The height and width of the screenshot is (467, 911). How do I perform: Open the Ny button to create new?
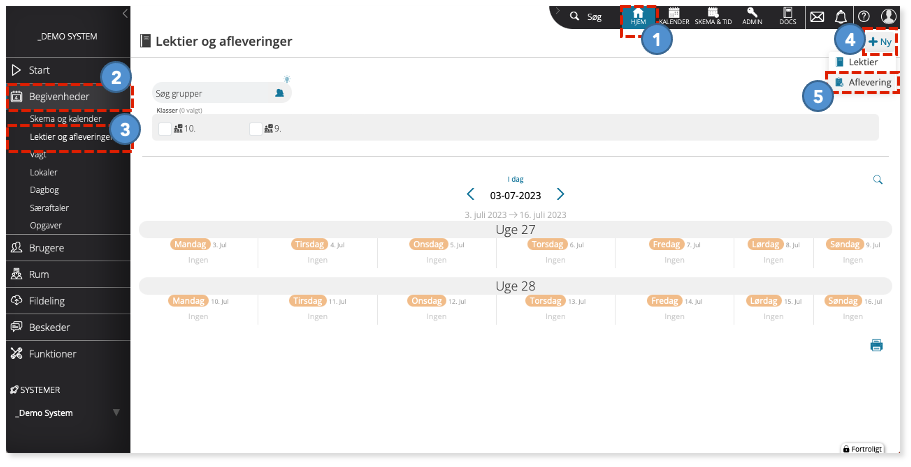point(880,42)
